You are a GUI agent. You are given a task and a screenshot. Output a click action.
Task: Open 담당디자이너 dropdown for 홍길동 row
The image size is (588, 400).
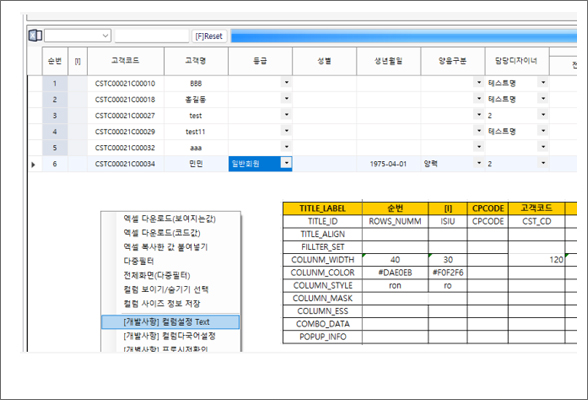pyautogui.click(x=543, y=99)
